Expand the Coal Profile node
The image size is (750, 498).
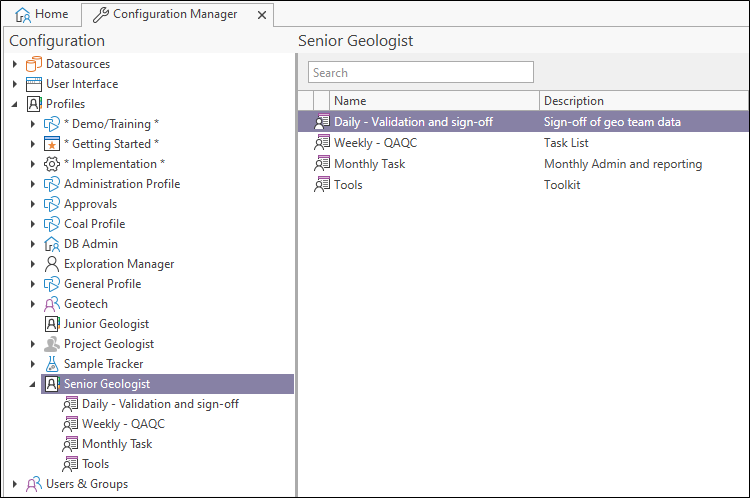(x=33, y=224)
